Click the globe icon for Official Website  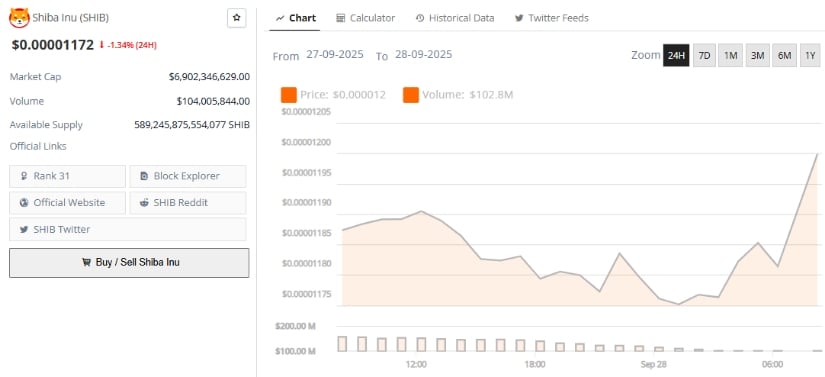point(24,203)
